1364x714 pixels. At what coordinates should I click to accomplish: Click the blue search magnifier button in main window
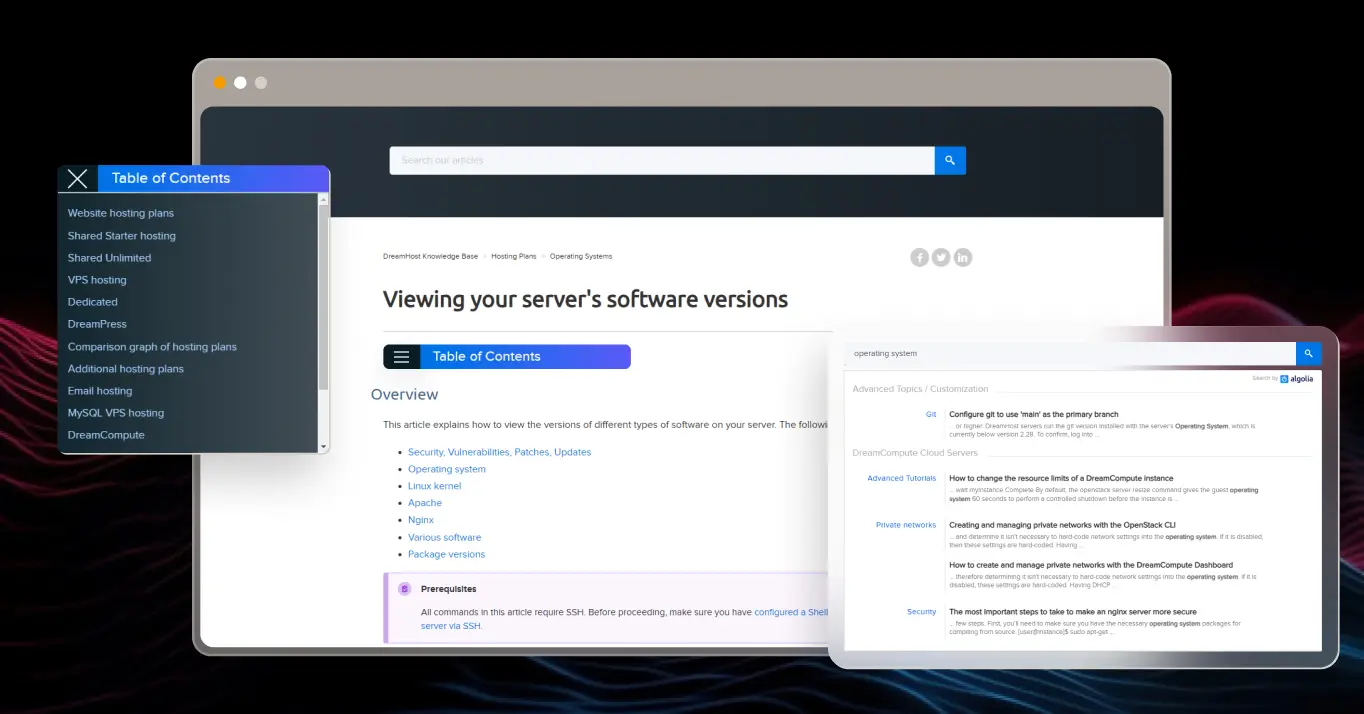point(950,160)
